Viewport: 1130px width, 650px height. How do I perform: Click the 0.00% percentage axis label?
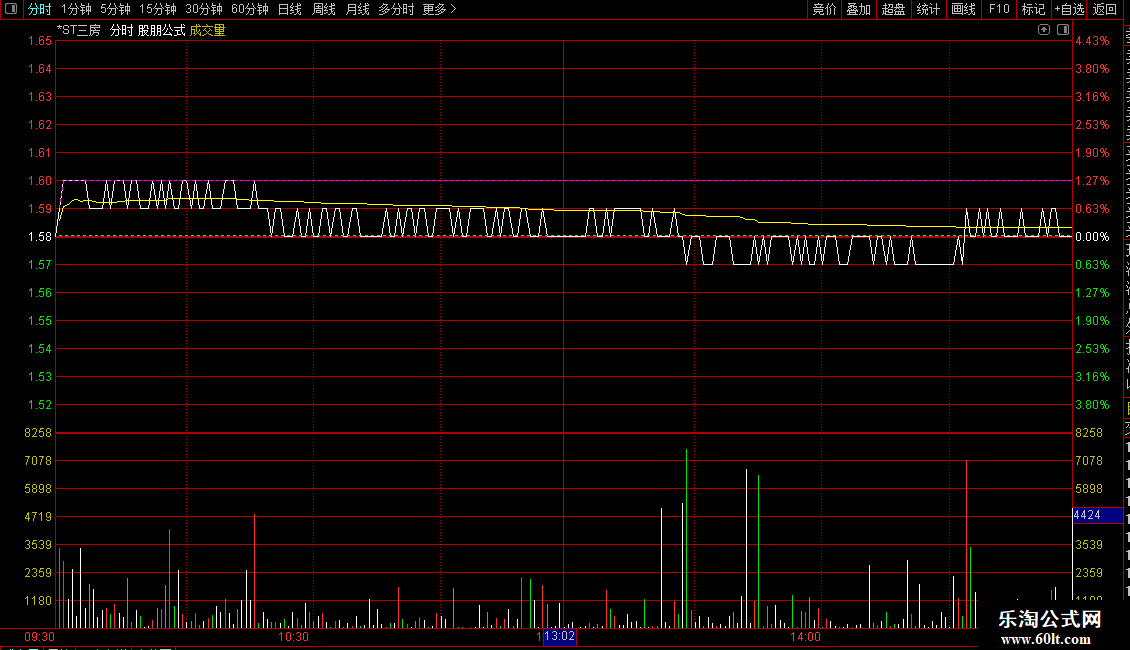point(1093,237)
